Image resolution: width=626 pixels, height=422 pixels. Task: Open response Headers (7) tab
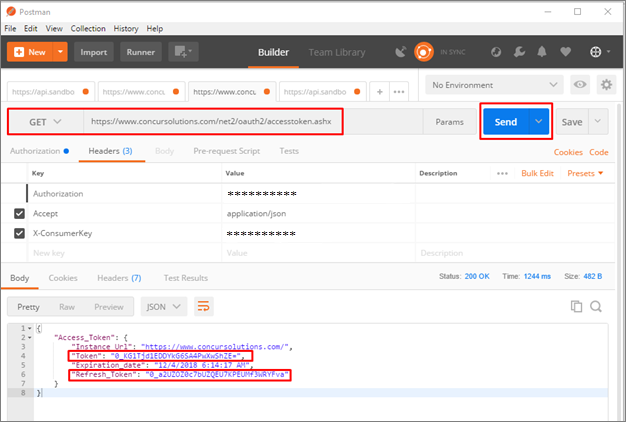119,278
